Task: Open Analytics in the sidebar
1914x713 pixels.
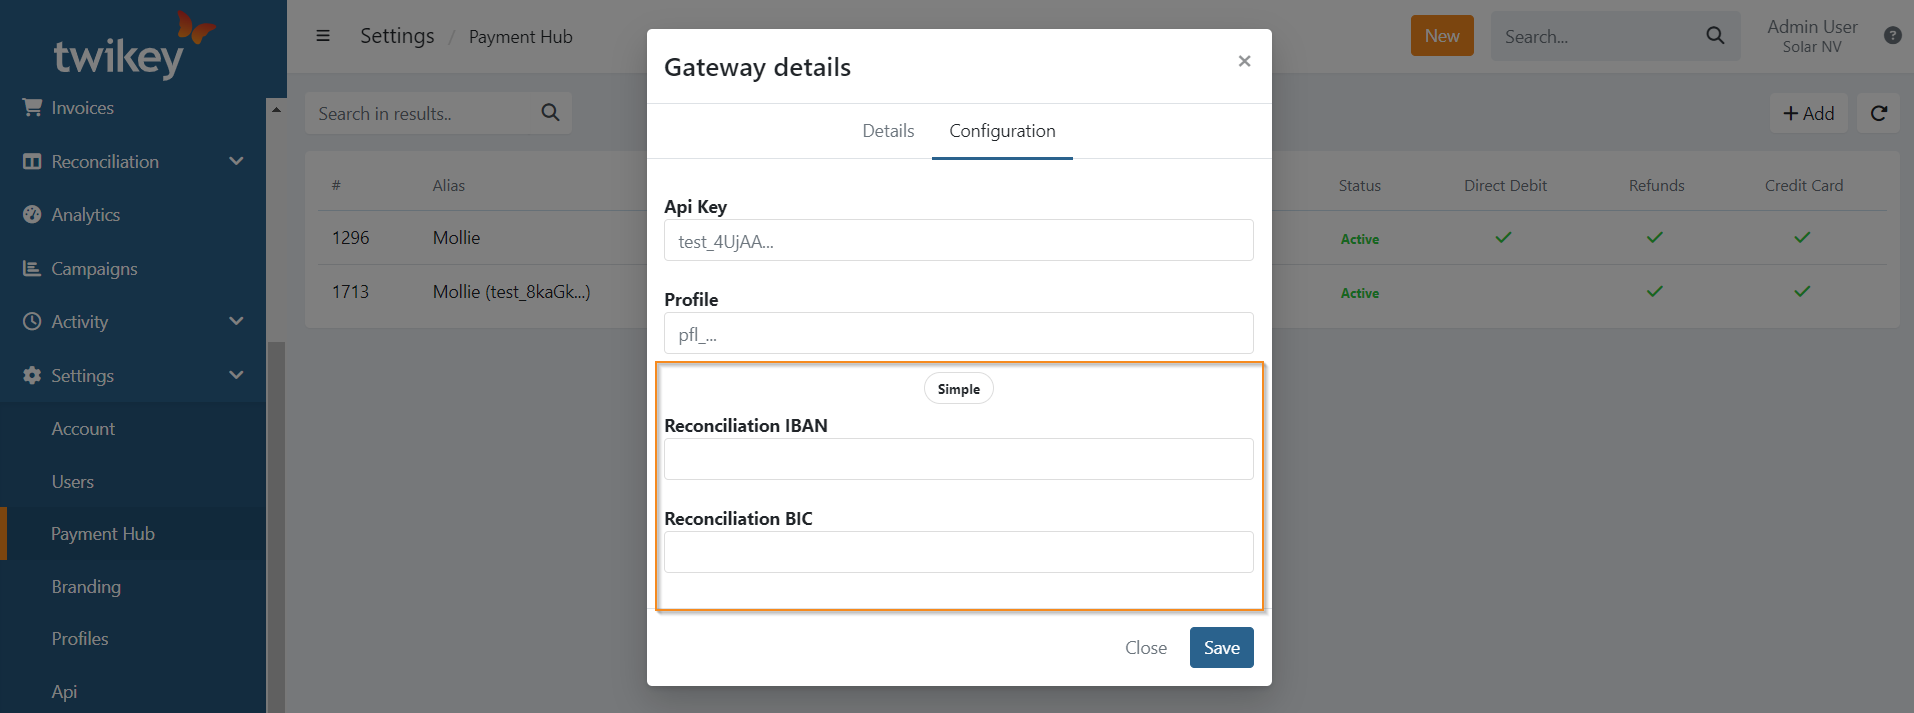Action: (x=85, y=215)
